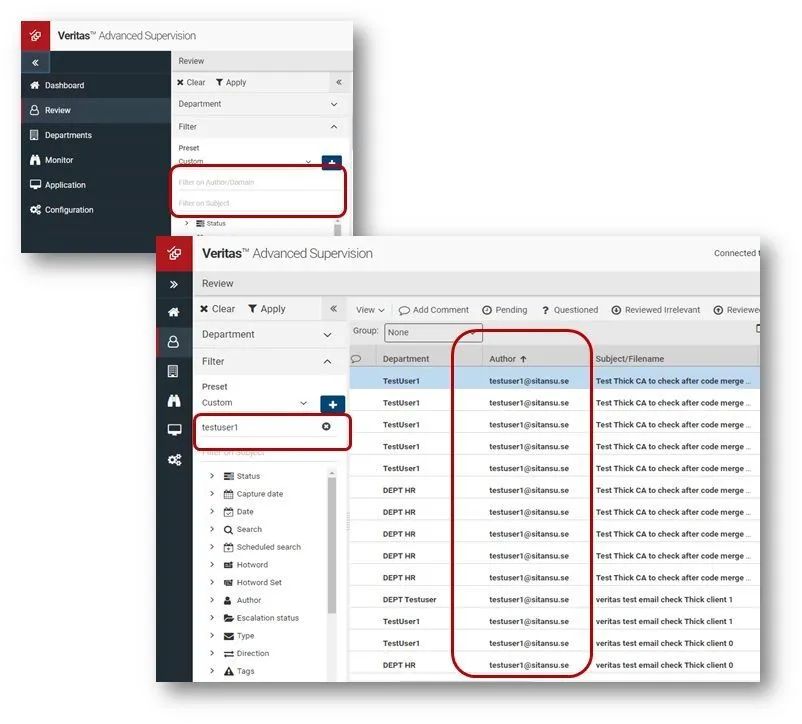Open Dashboard home icon in front sidebar
The image size is (802, 724).
pyautogui.click(x=174, y=312)
